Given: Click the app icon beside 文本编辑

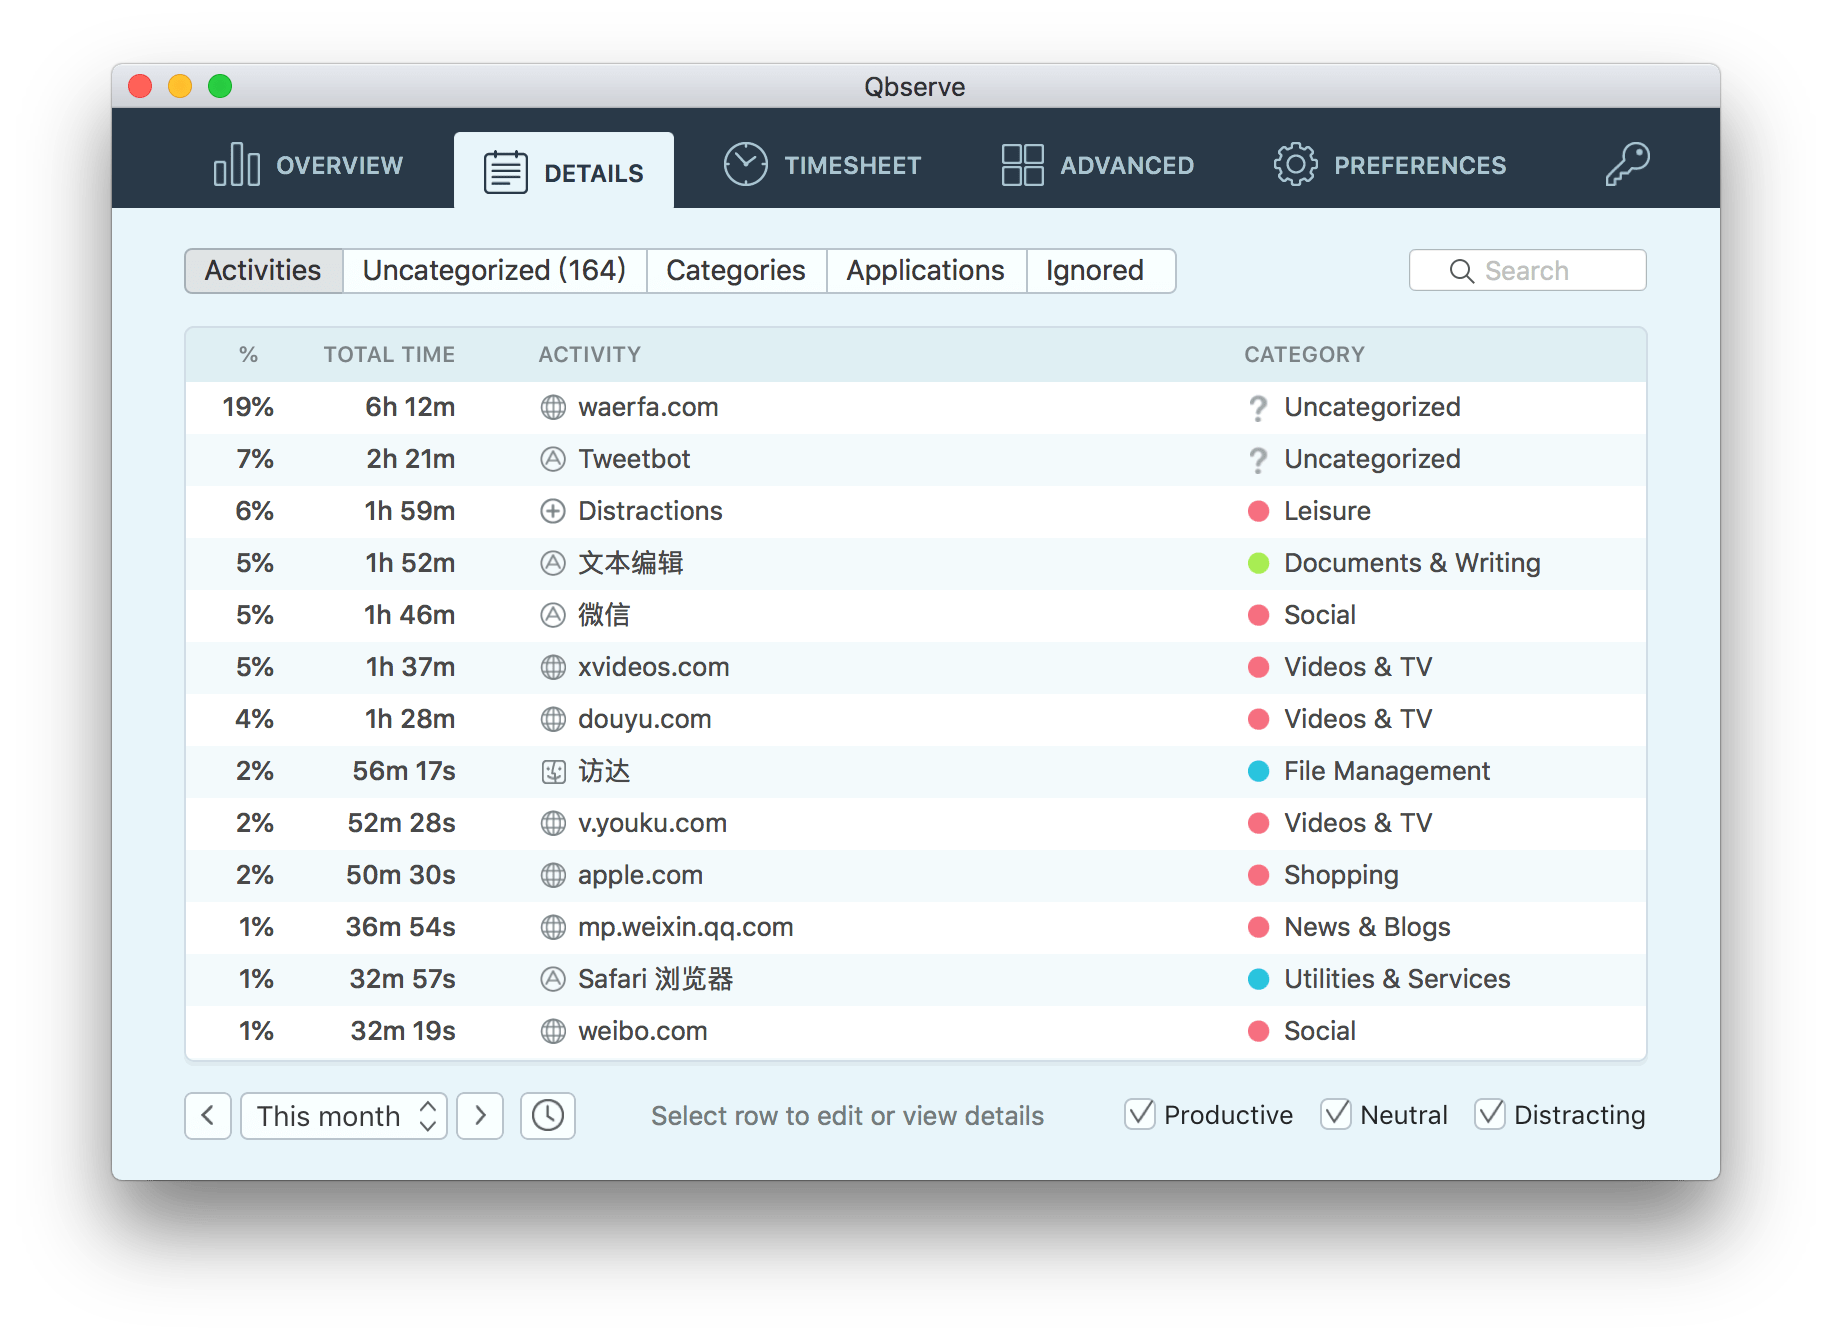Looking at the screenshot, I should [x=553, y=564].
